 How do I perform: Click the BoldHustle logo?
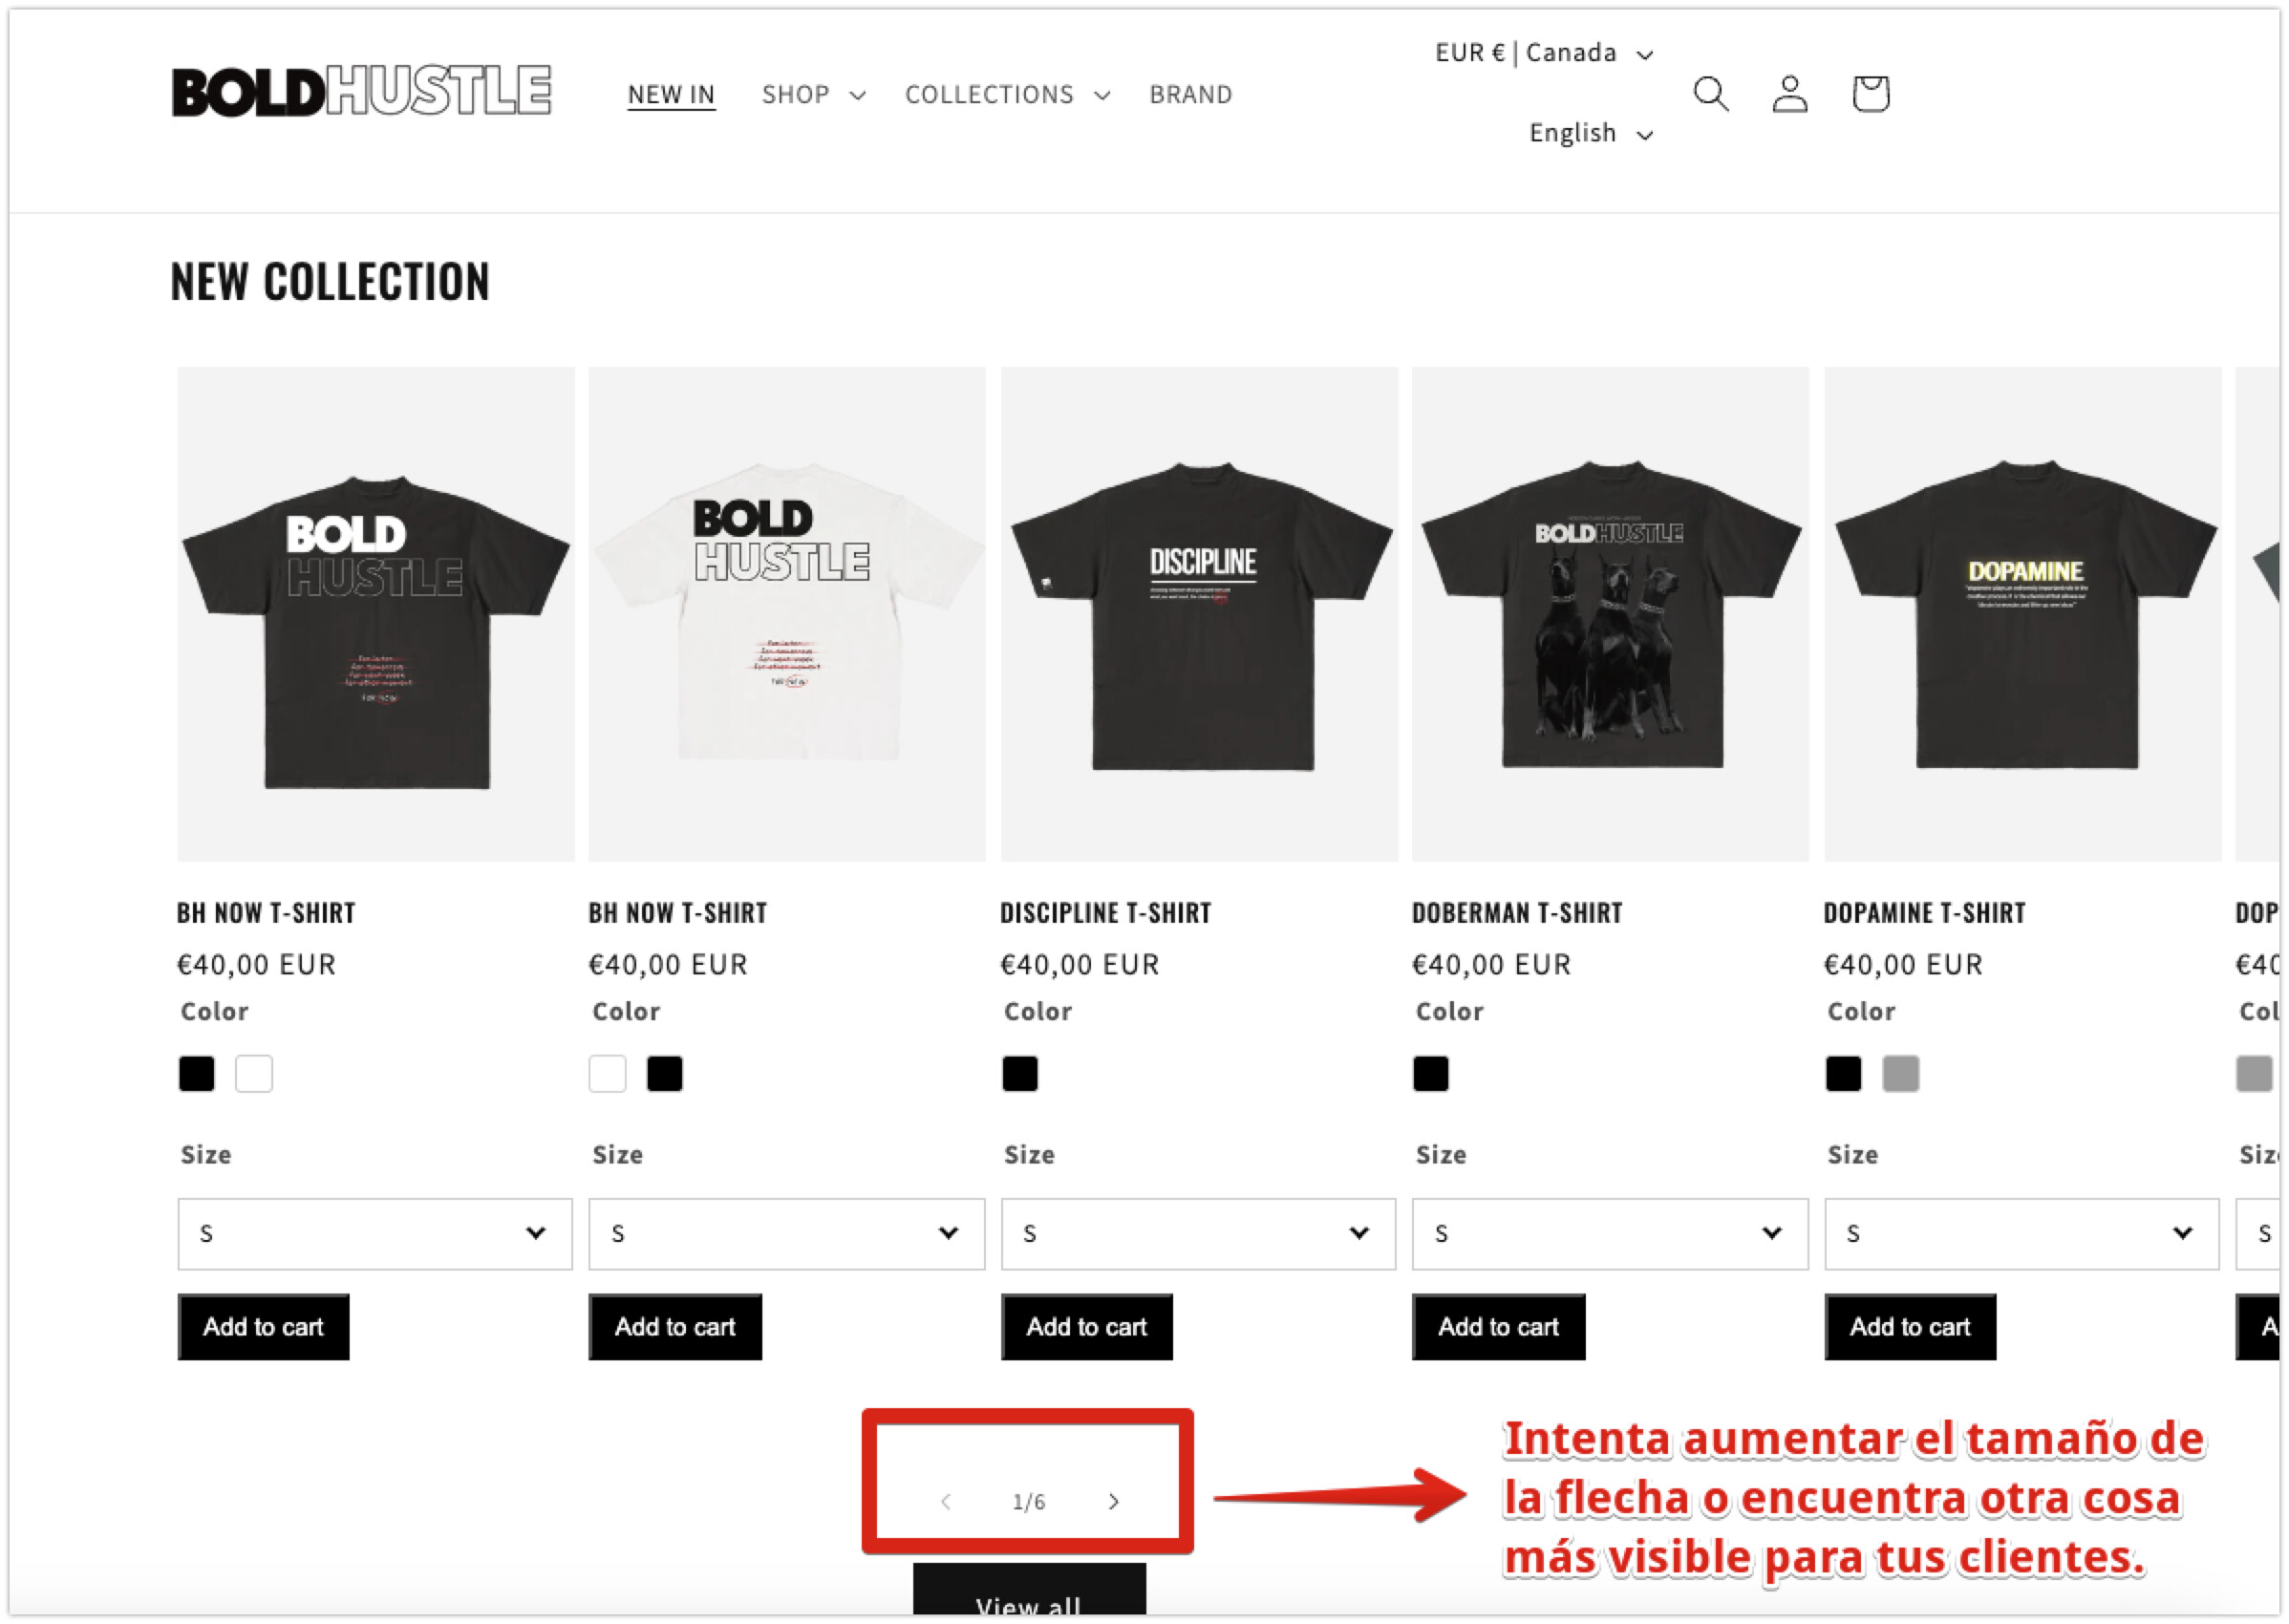point(361,92)
